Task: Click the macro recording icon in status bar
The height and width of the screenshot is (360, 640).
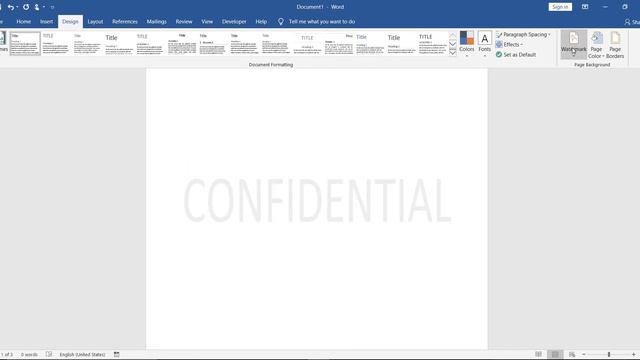Action: (117, 354)
